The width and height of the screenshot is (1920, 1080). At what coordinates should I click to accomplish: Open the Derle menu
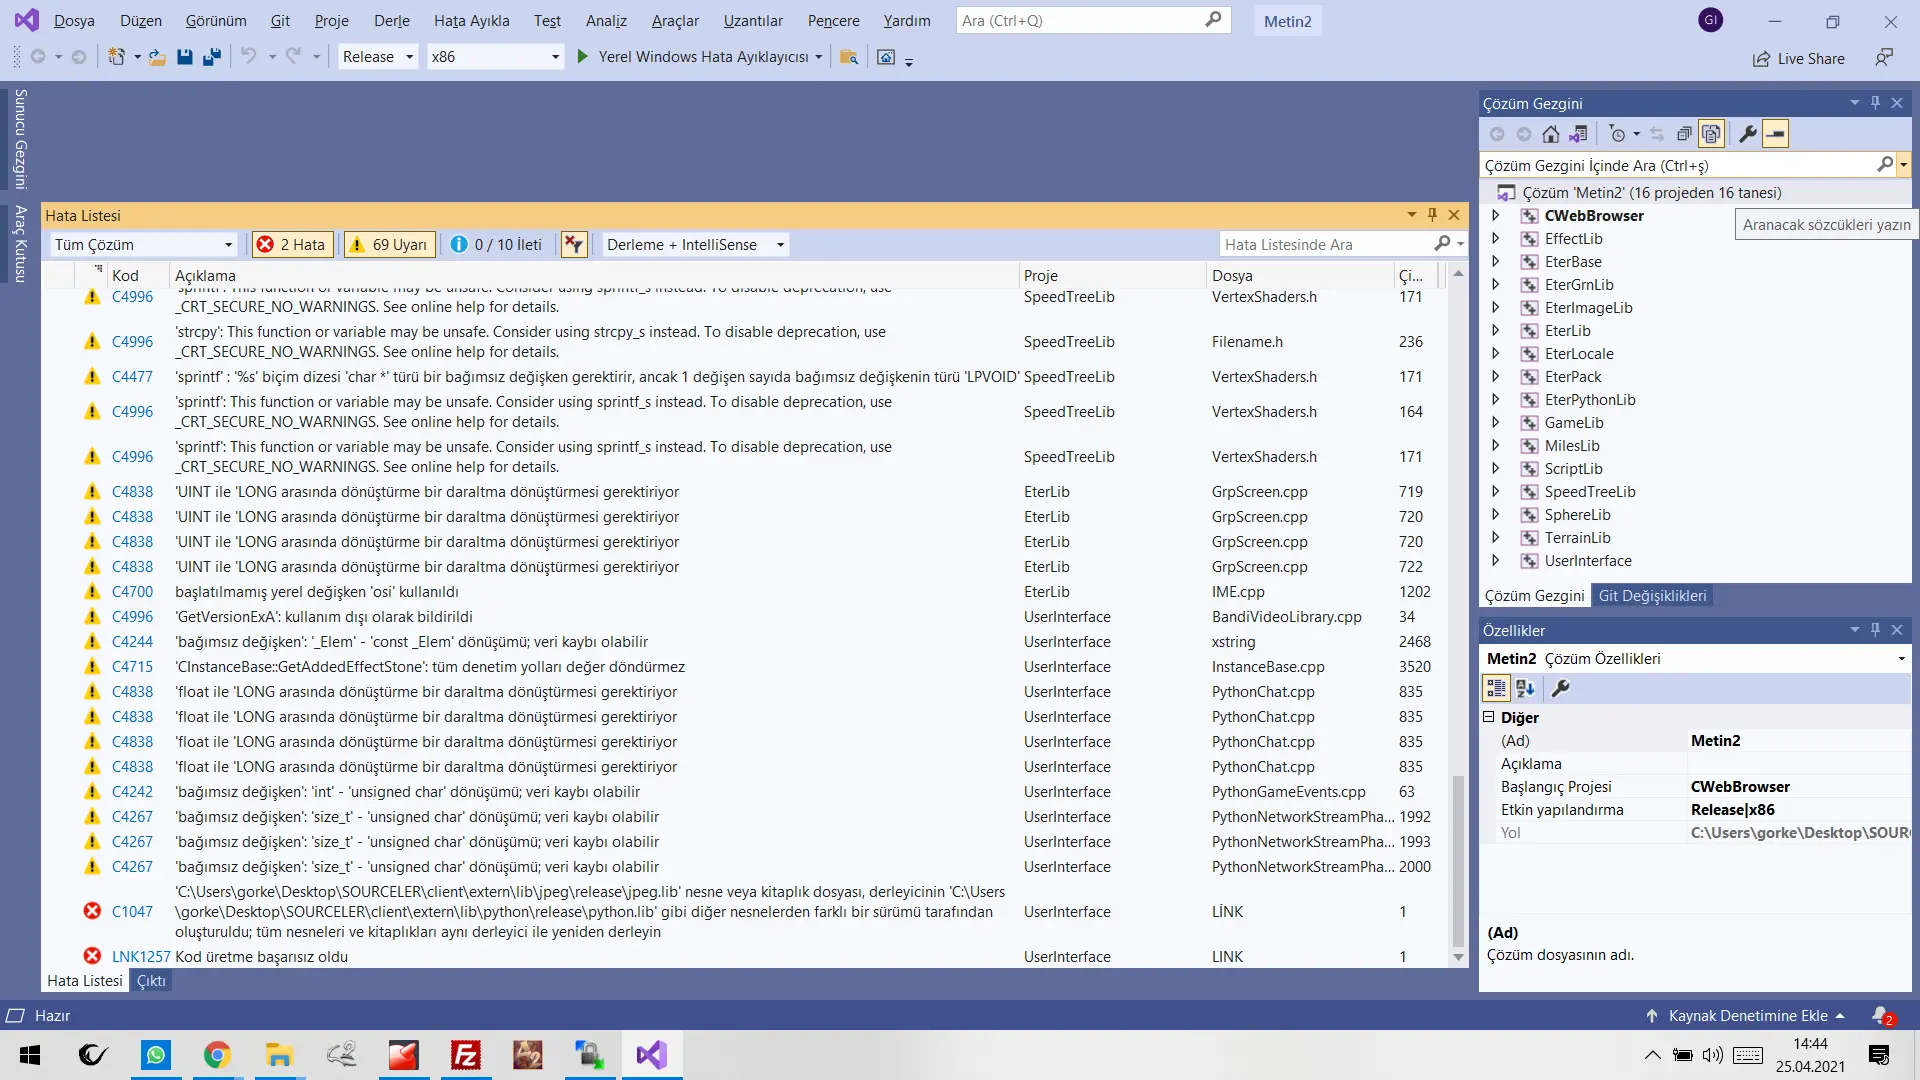click(x=391, y=21)
